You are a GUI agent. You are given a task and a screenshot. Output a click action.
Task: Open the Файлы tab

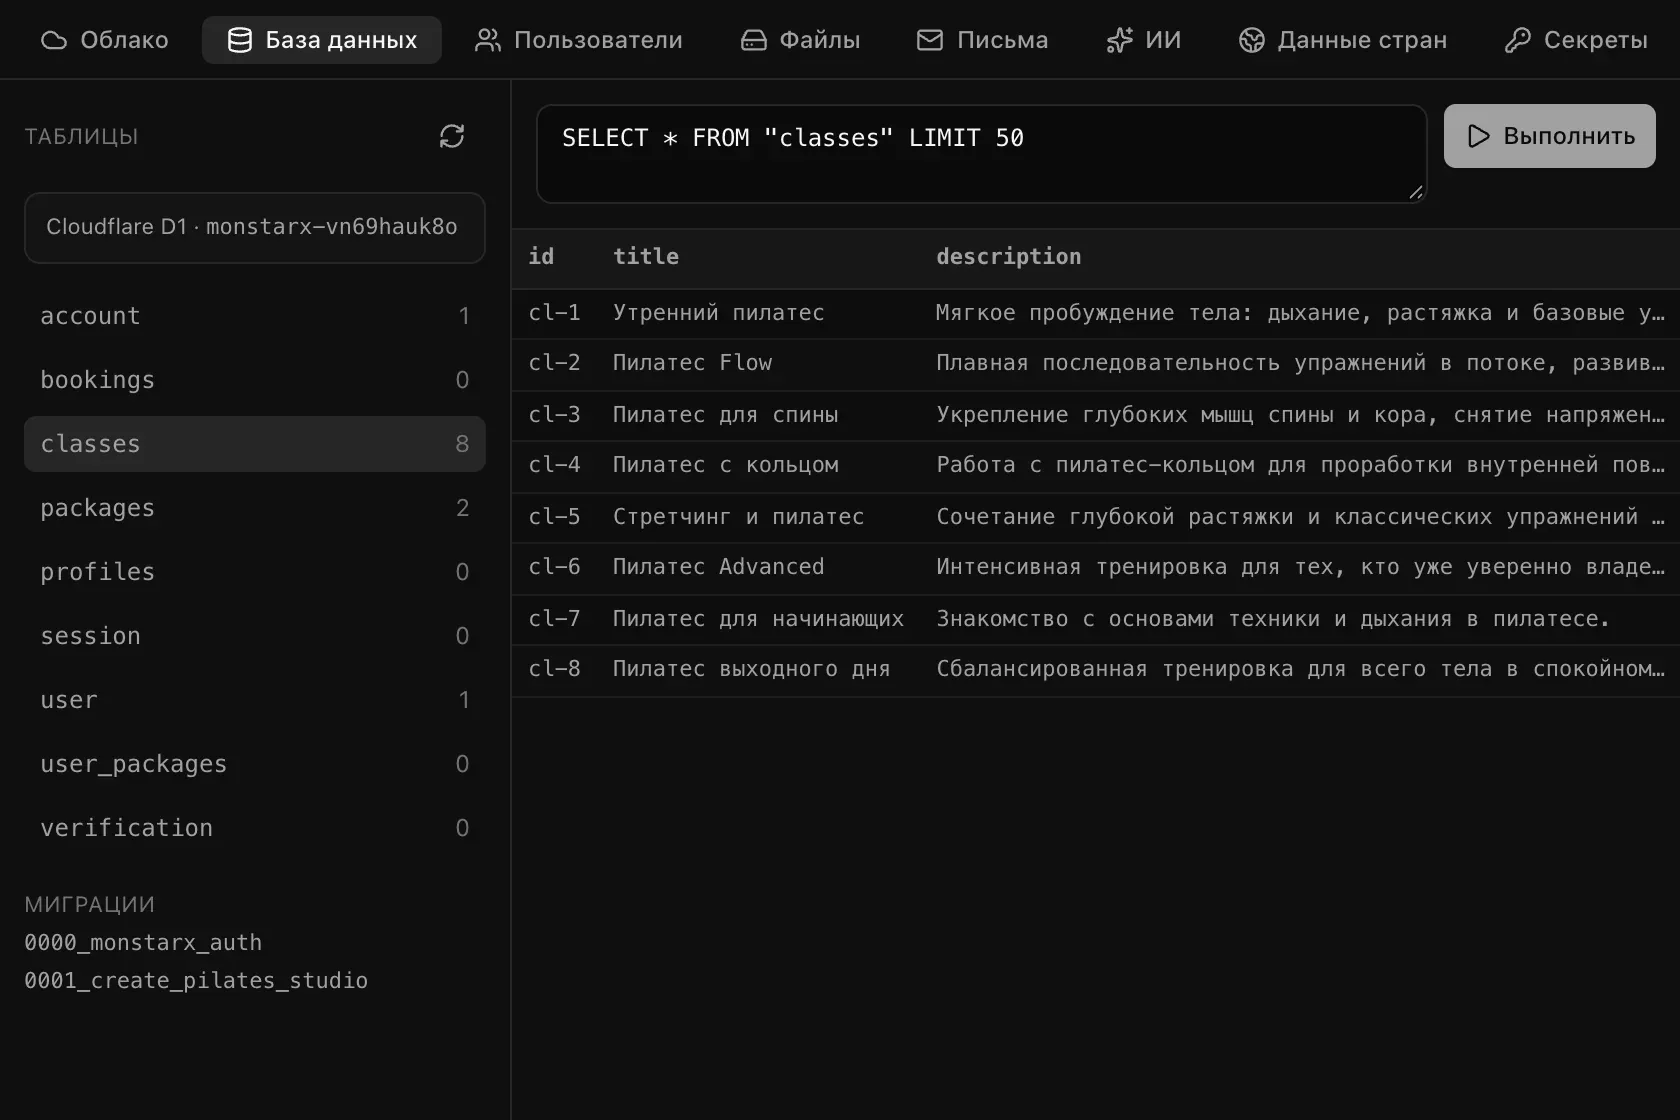800,40
